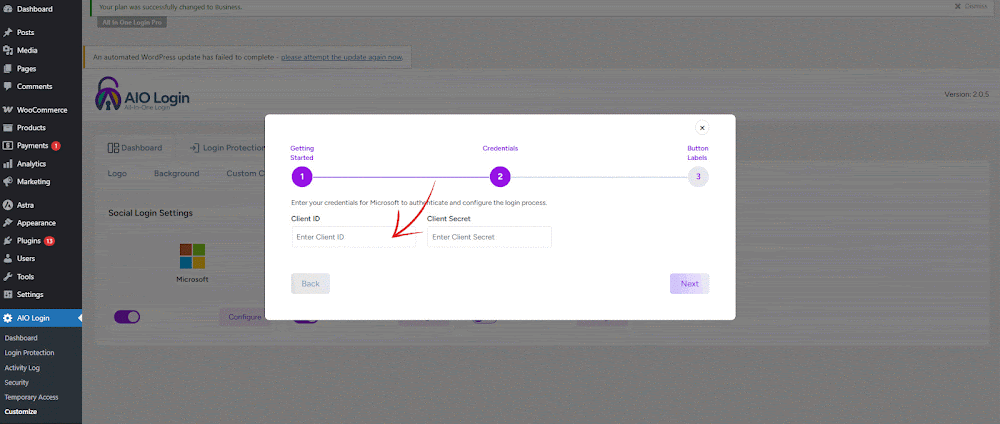
Task: Click the Analytics bar chart icon
Action: coord(8,164)
